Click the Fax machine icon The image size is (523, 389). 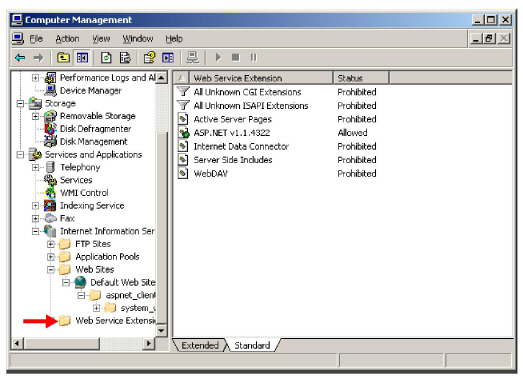[x=51, y=219]
